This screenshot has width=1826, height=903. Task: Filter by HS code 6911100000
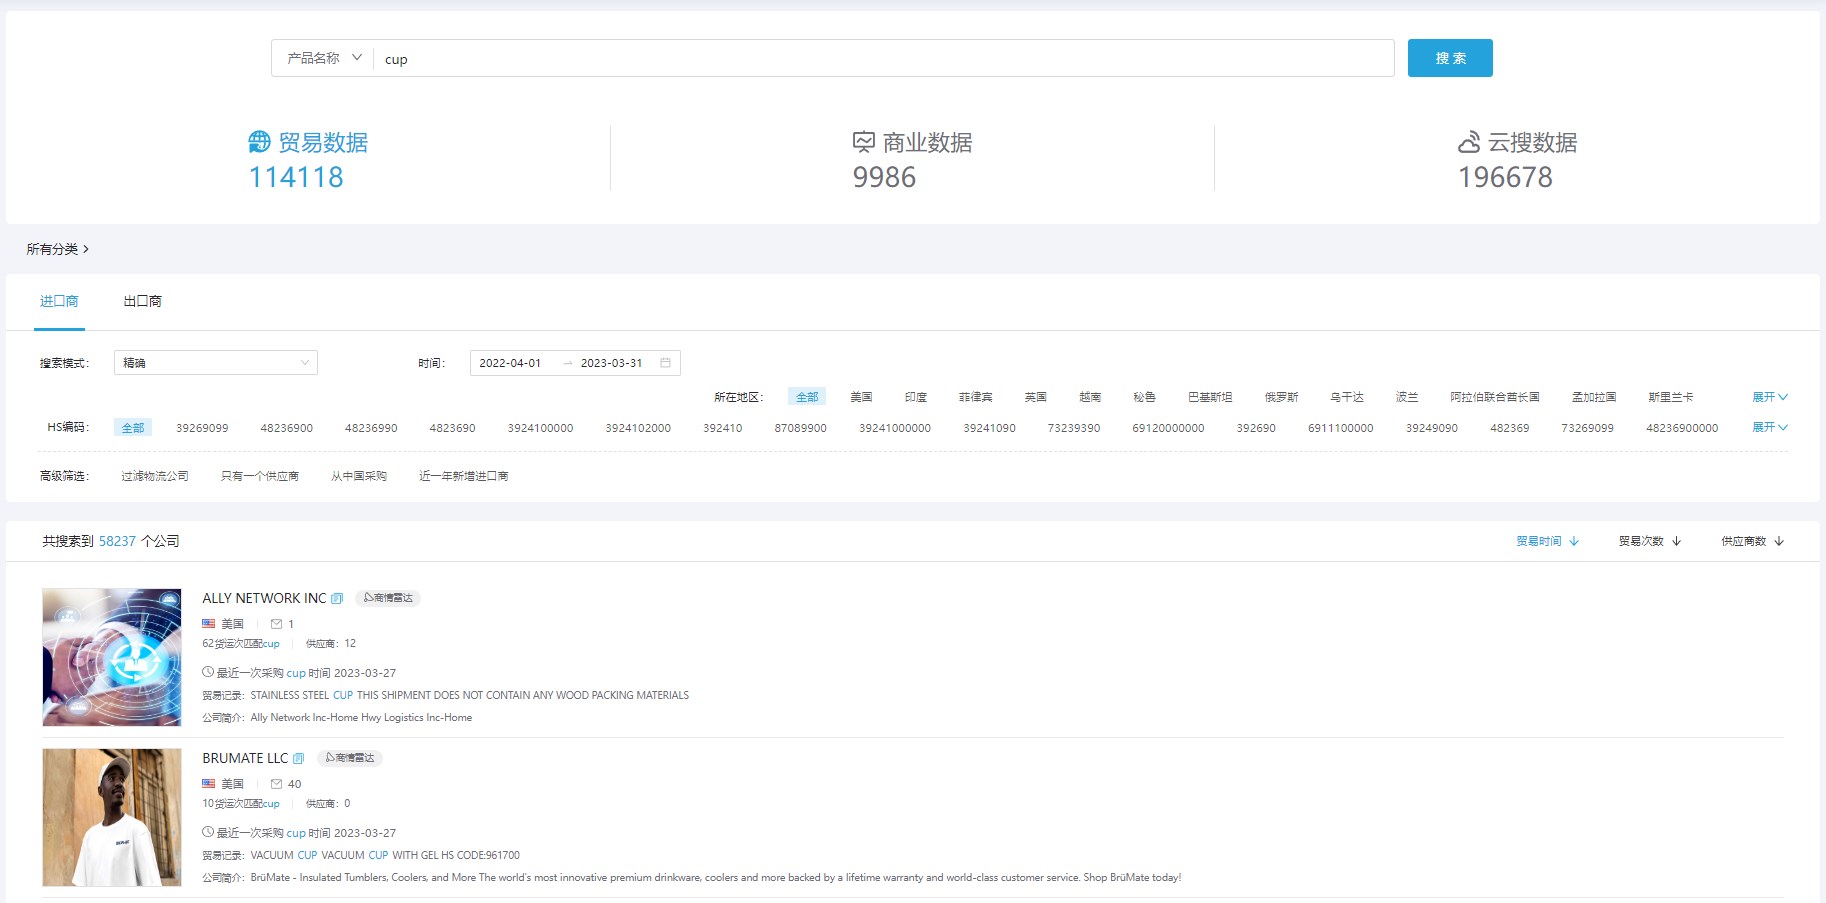1341,428
